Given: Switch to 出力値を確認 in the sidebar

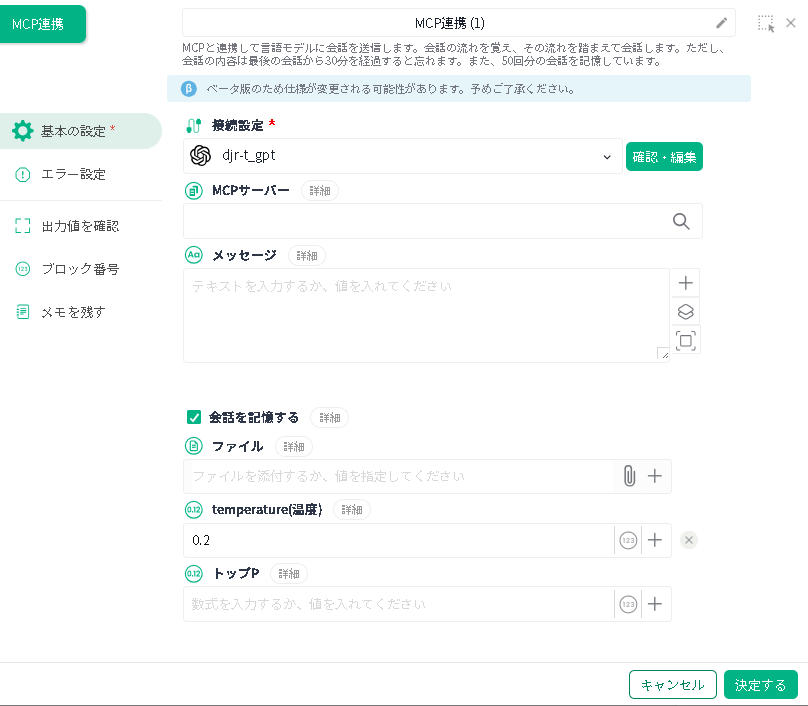Looking at the screenshot, I should pyautogui.click(x=79, y=226).
